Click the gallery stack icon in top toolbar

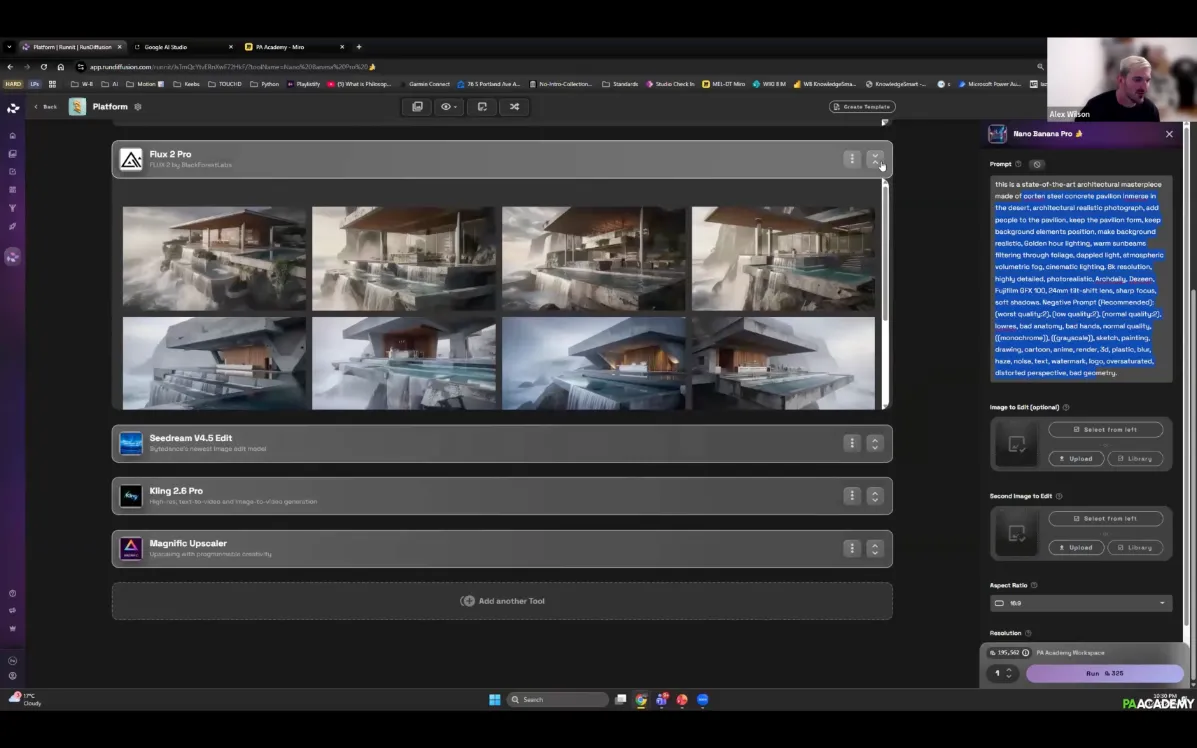pos(417,107)
